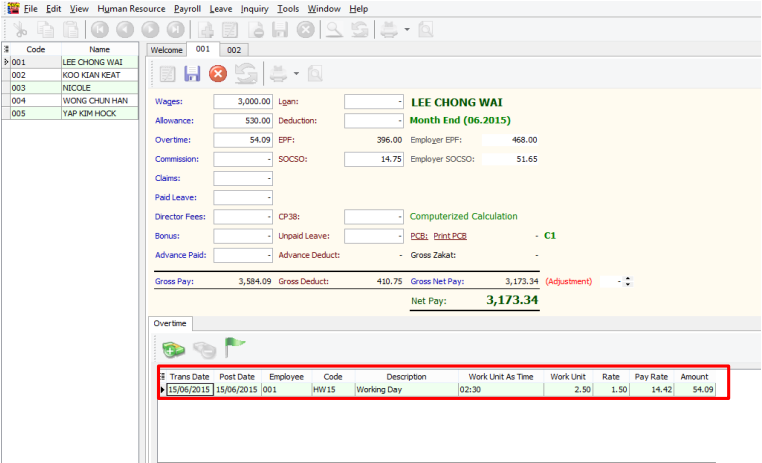Viewport: 762px width, 463px height.
Task: Click the Adjustment spinner arrows
Action: coord(627,282)
